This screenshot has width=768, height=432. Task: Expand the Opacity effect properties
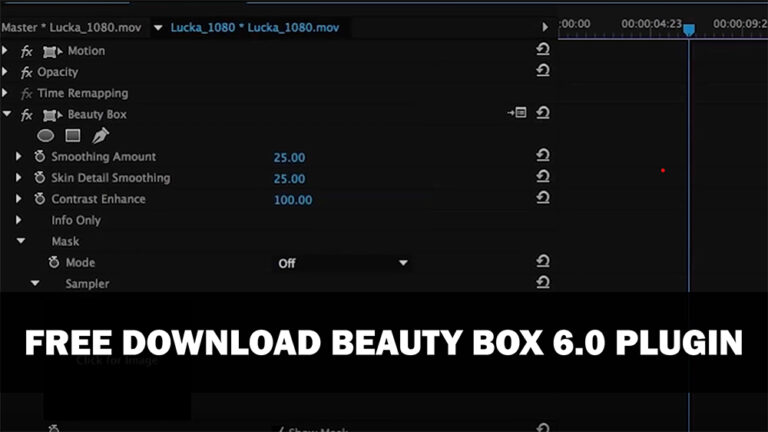pos(5,72)
